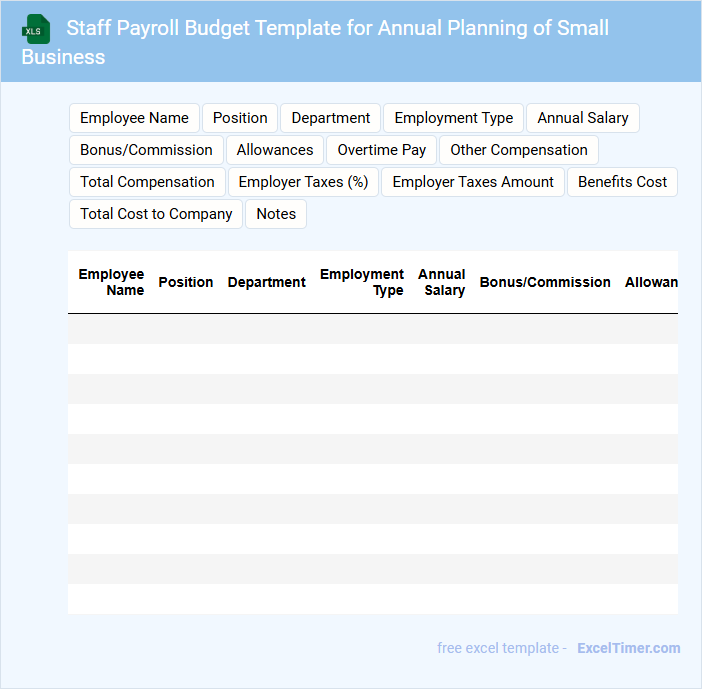
Task: Click the Annual Salary tag
Action: [x=583, y=118]
